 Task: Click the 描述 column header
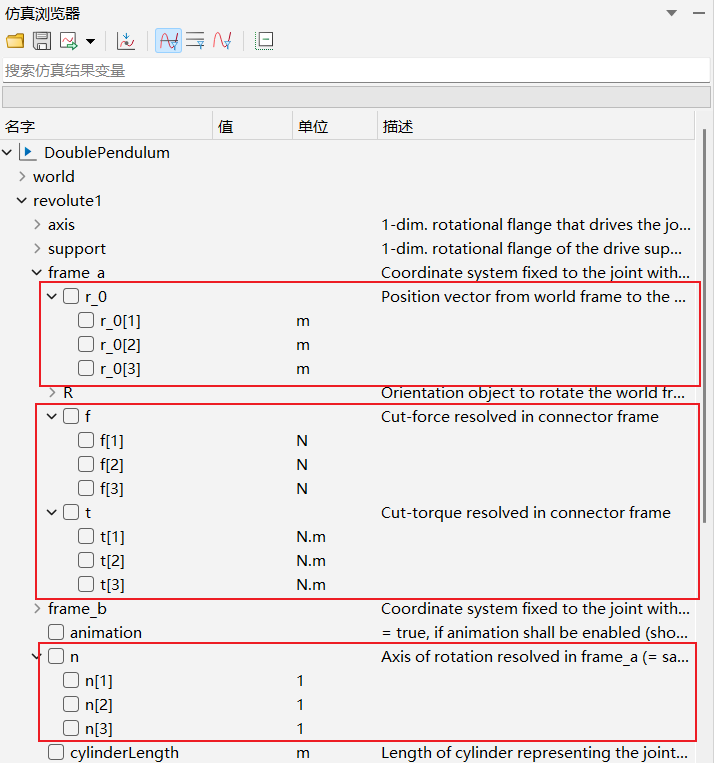[x=397, y=127]
